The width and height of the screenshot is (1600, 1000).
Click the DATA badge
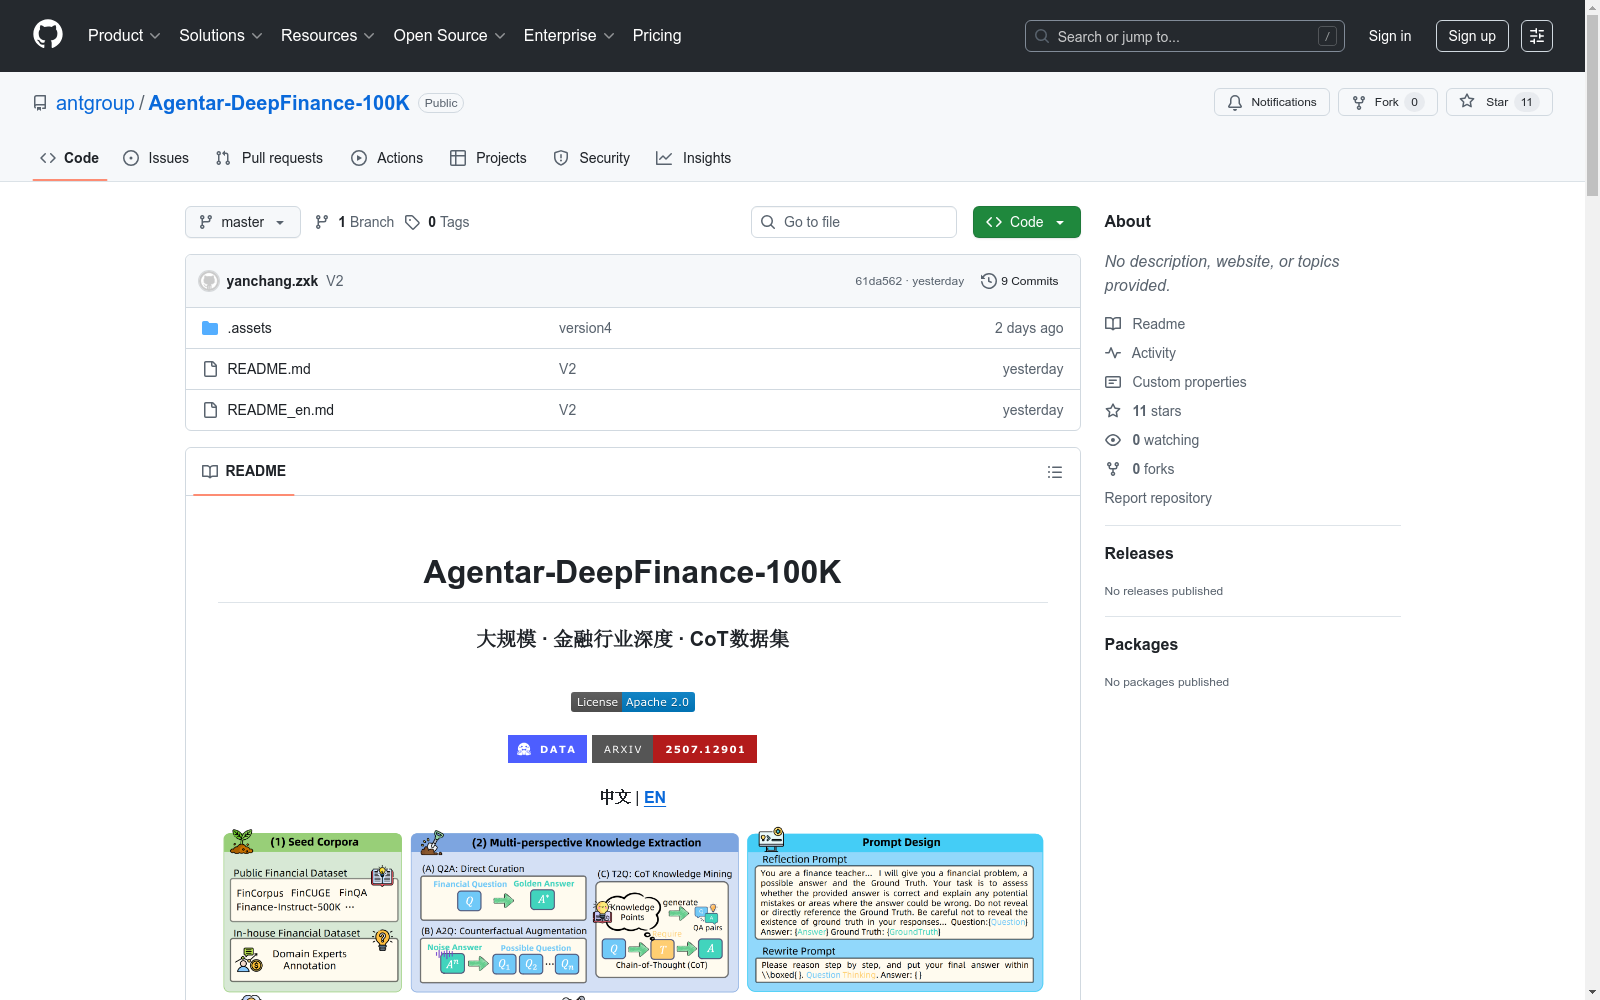[x=547, y=749]
